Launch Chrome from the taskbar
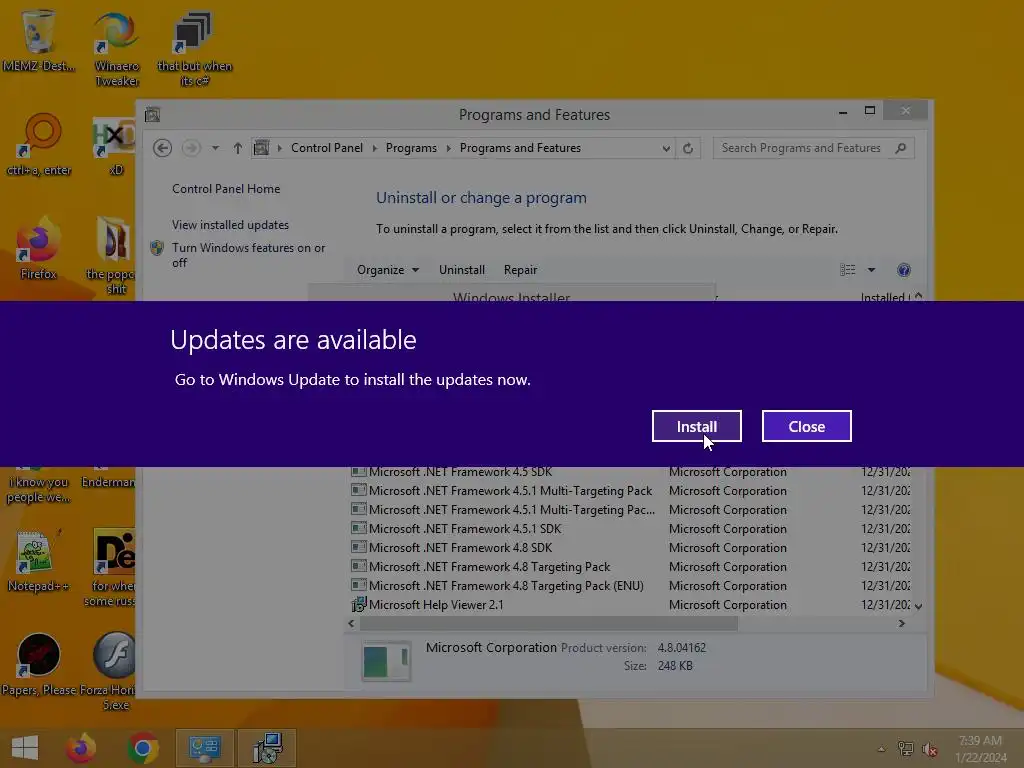Screen dimensions: 1024x768 coord(143,748)
